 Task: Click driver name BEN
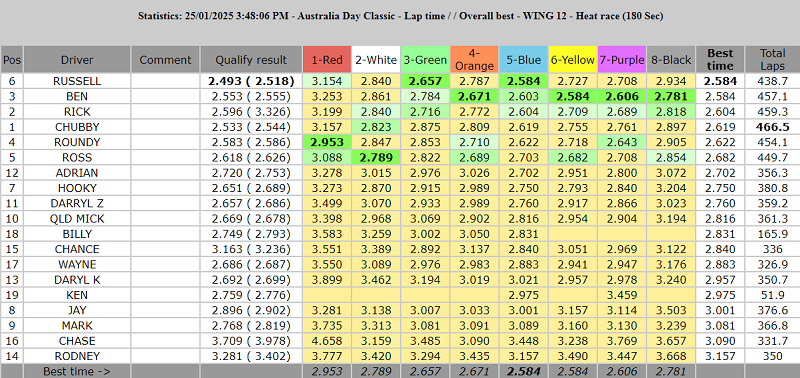[77, 96]
